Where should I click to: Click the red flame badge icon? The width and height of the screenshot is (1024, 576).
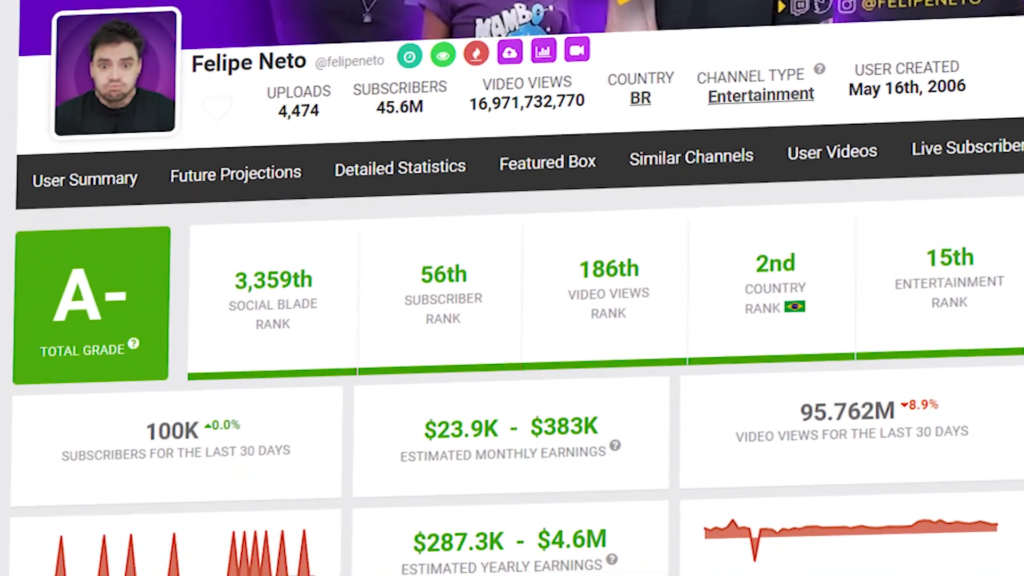[476, 53]
